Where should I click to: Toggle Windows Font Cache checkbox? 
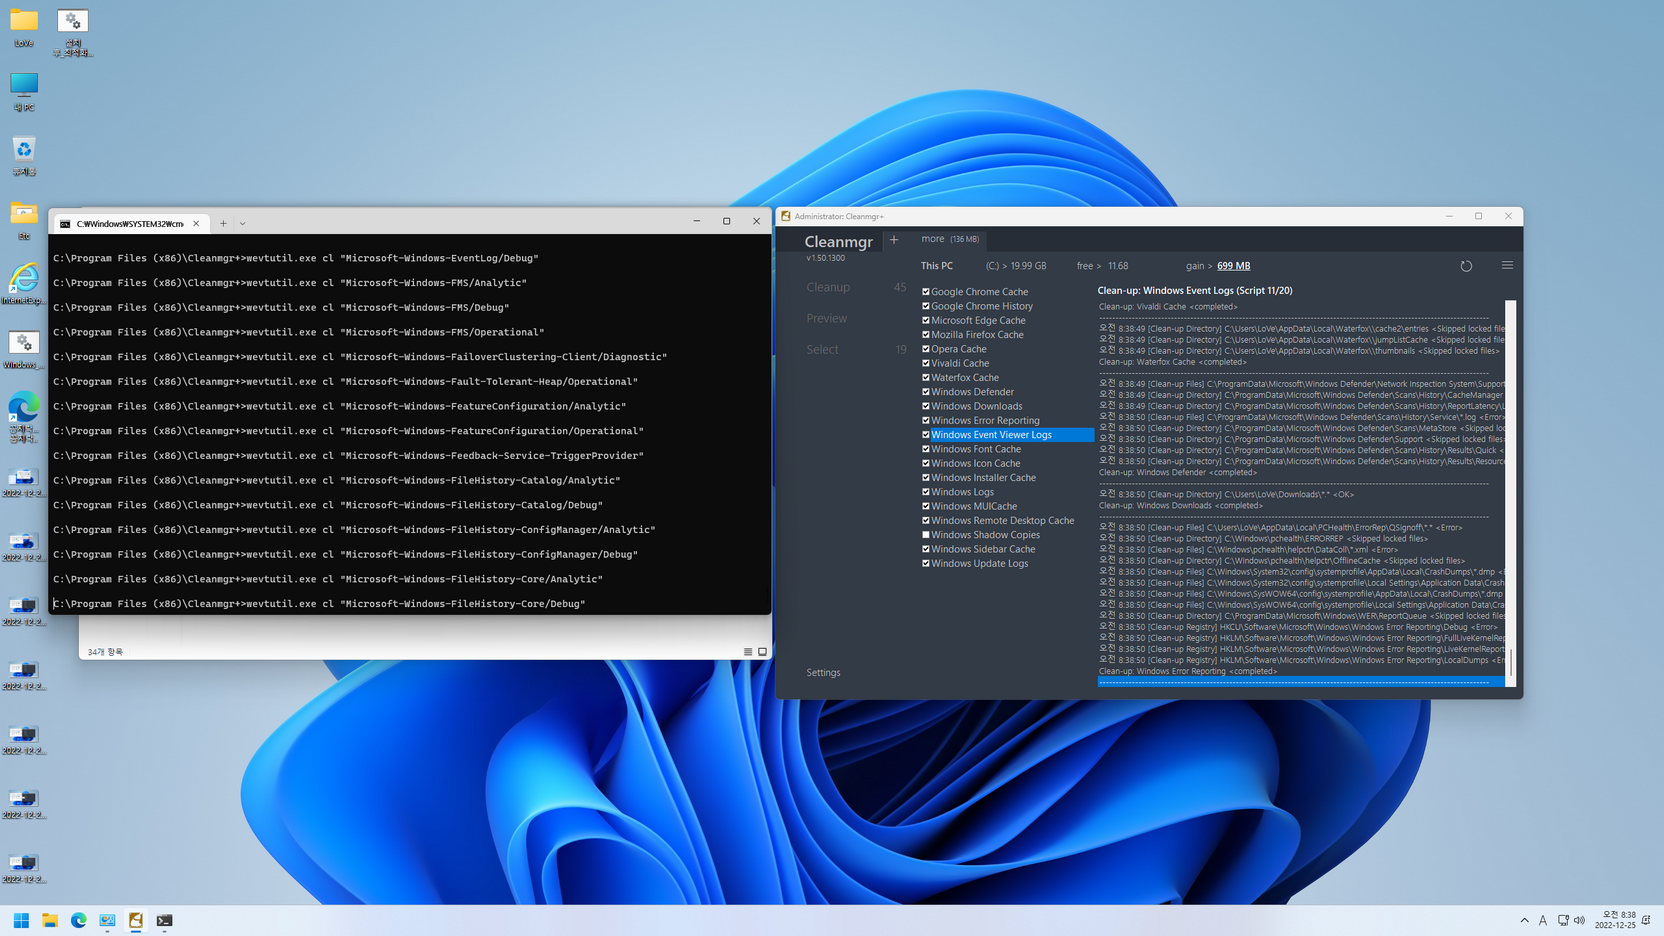(926, 449)
